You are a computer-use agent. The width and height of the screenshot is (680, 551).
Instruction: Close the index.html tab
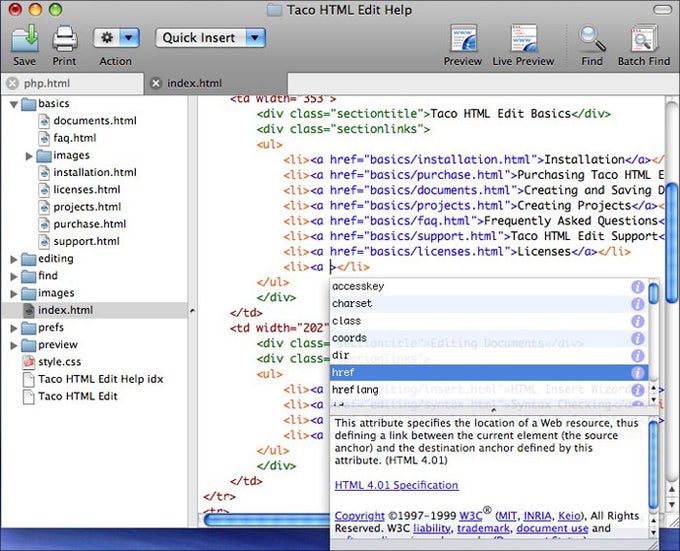click(156, 83)
